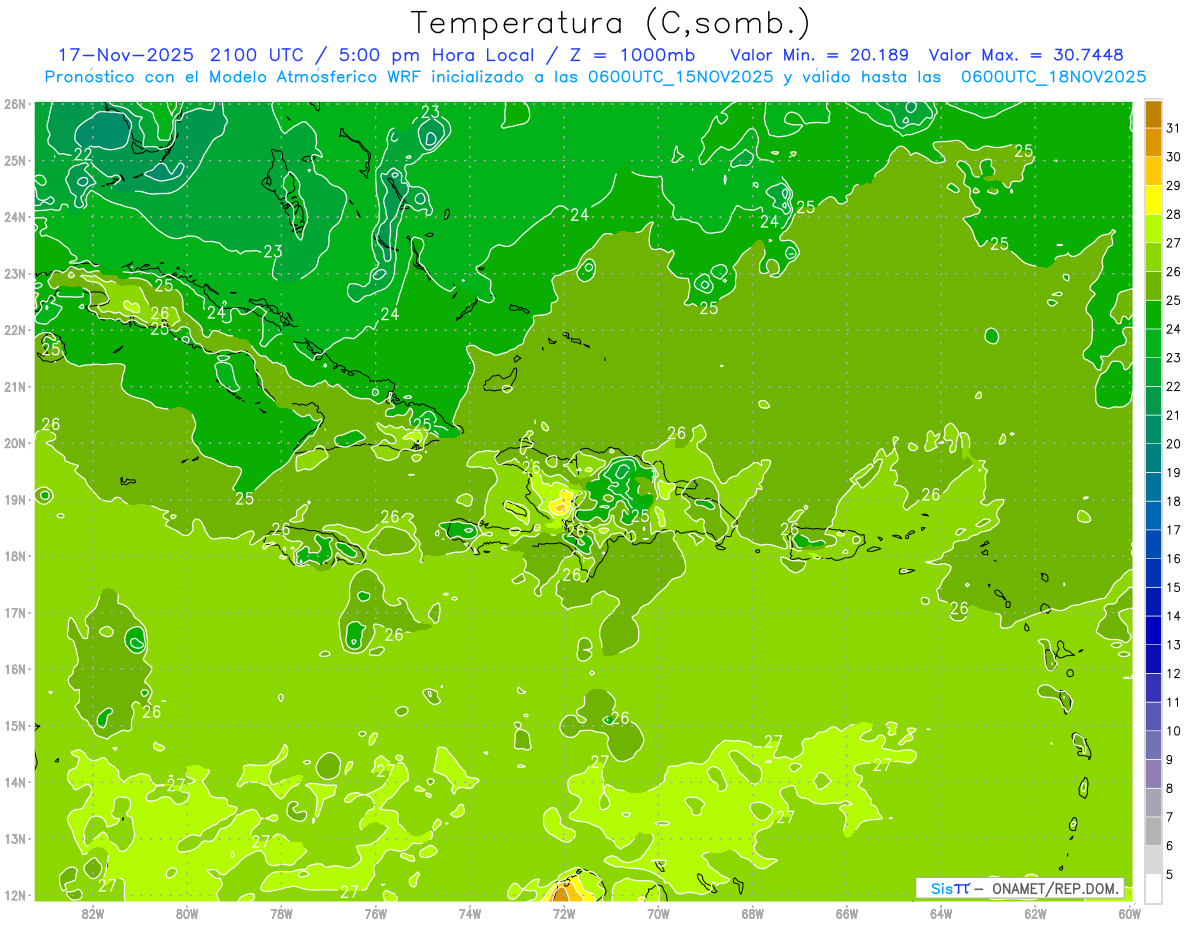Select the purple color bar segment between 8 and 9
The height and width of the screenshot is (927, 1200).
pyautogui.click(x=1153, y=775)
